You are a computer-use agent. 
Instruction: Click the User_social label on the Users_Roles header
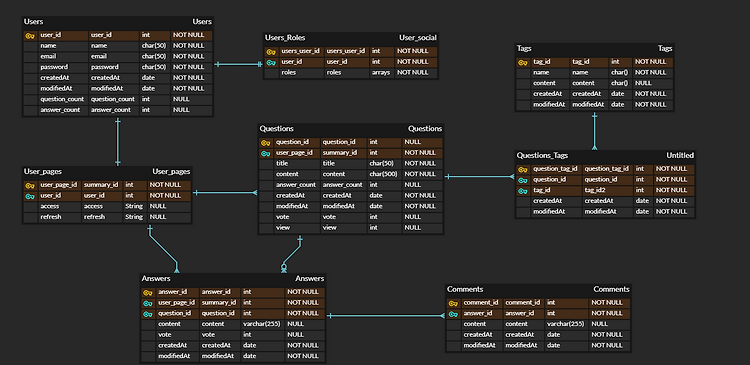pos(418,38)
